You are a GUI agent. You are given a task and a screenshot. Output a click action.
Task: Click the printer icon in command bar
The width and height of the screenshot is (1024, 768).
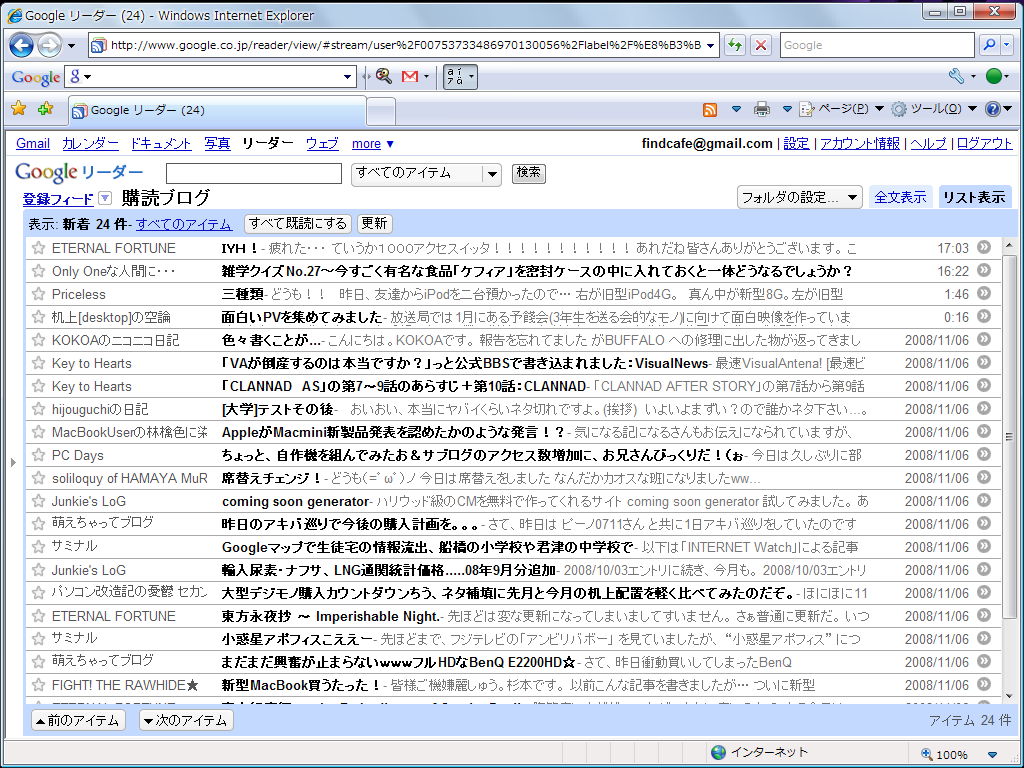pos(761,109)
